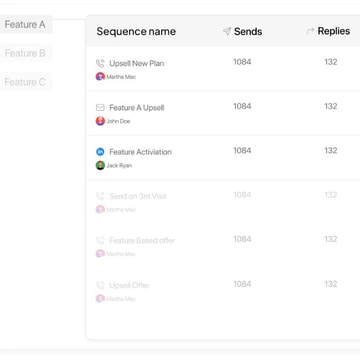
Task: Click the phone icon for Upsell New Plan
Action: click(100, 63)
